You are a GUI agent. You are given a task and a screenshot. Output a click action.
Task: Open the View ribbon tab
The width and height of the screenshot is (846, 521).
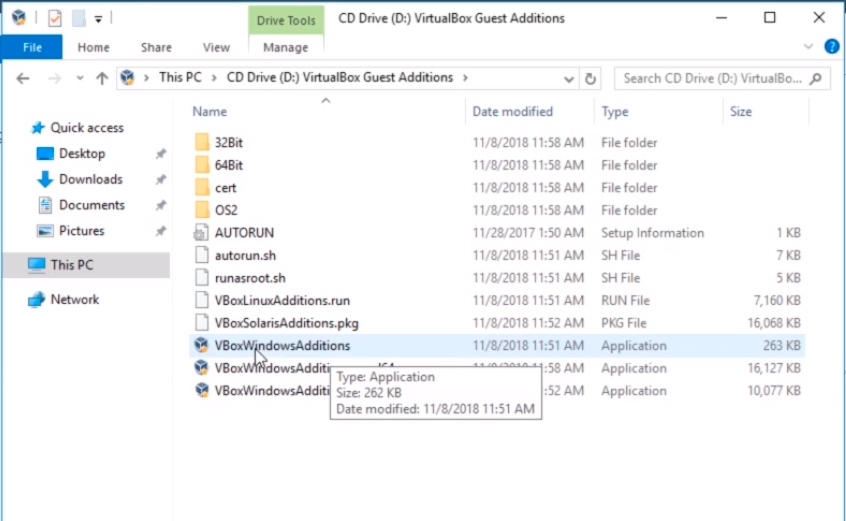click(x=216, y=47)
